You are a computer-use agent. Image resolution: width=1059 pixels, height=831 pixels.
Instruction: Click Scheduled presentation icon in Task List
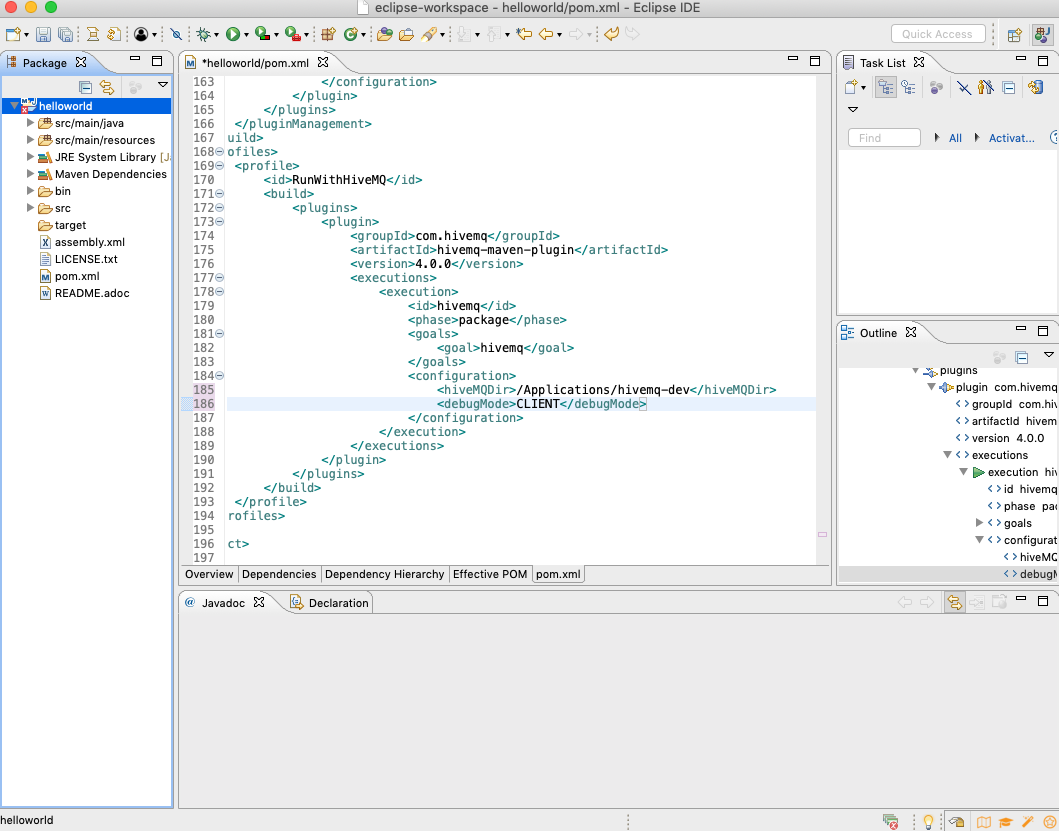click(x=908, y=87)
